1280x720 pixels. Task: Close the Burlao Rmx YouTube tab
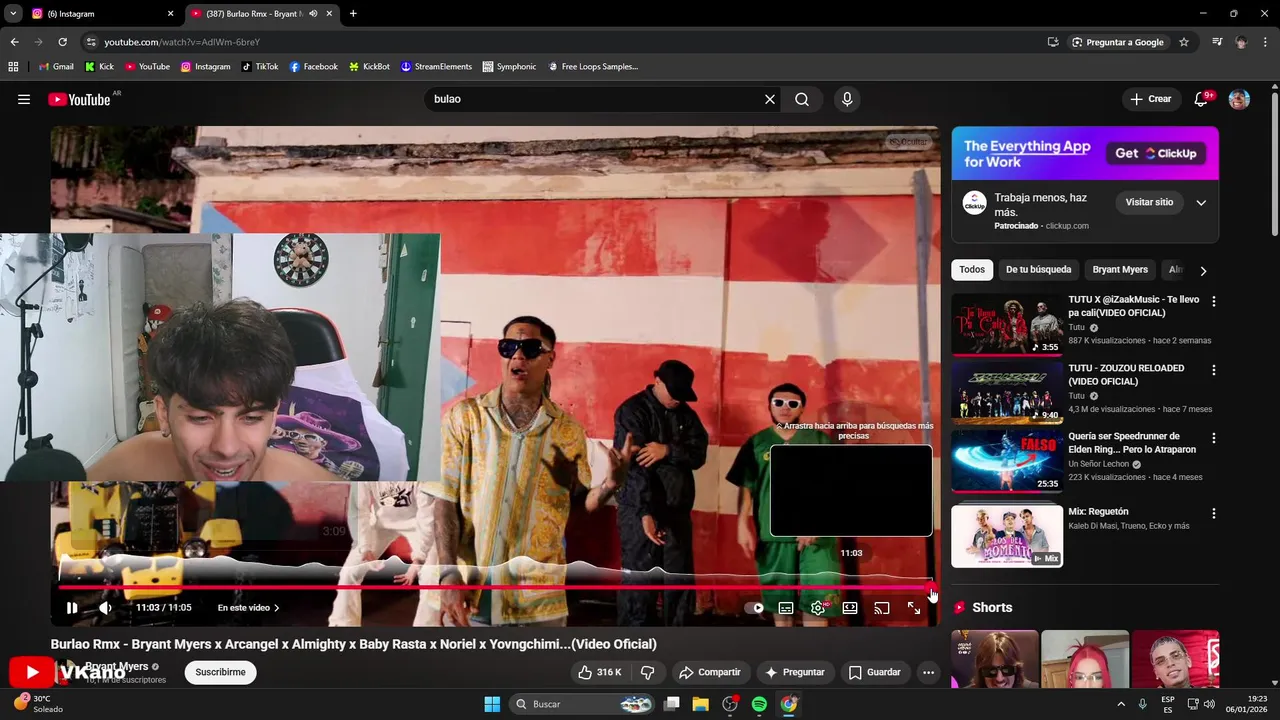coord(329,14)
